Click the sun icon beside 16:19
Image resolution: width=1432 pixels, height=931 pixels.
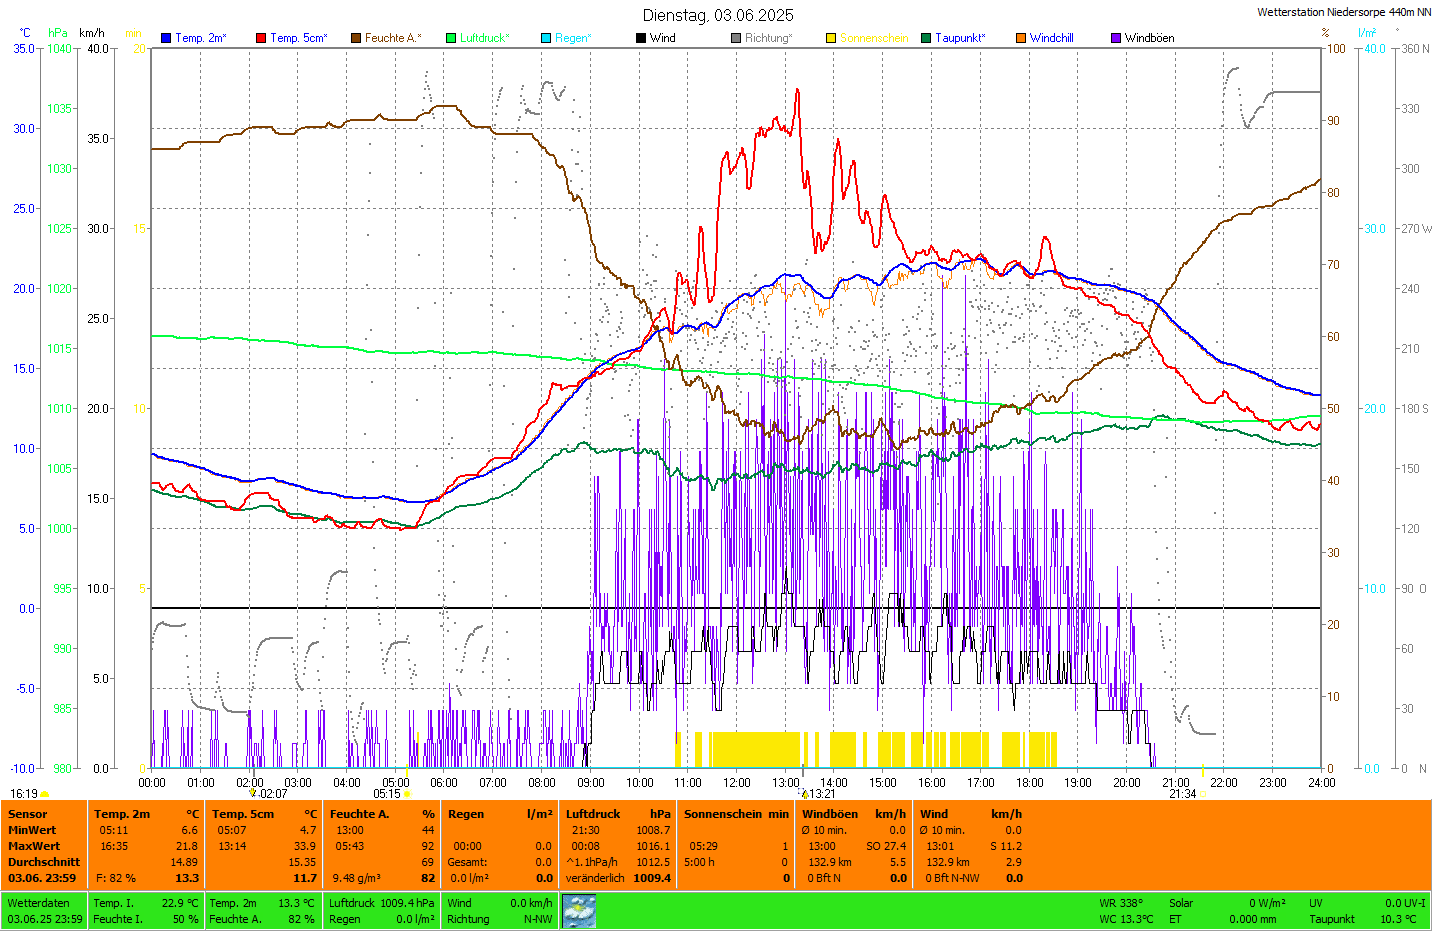(x=44, y=794)
